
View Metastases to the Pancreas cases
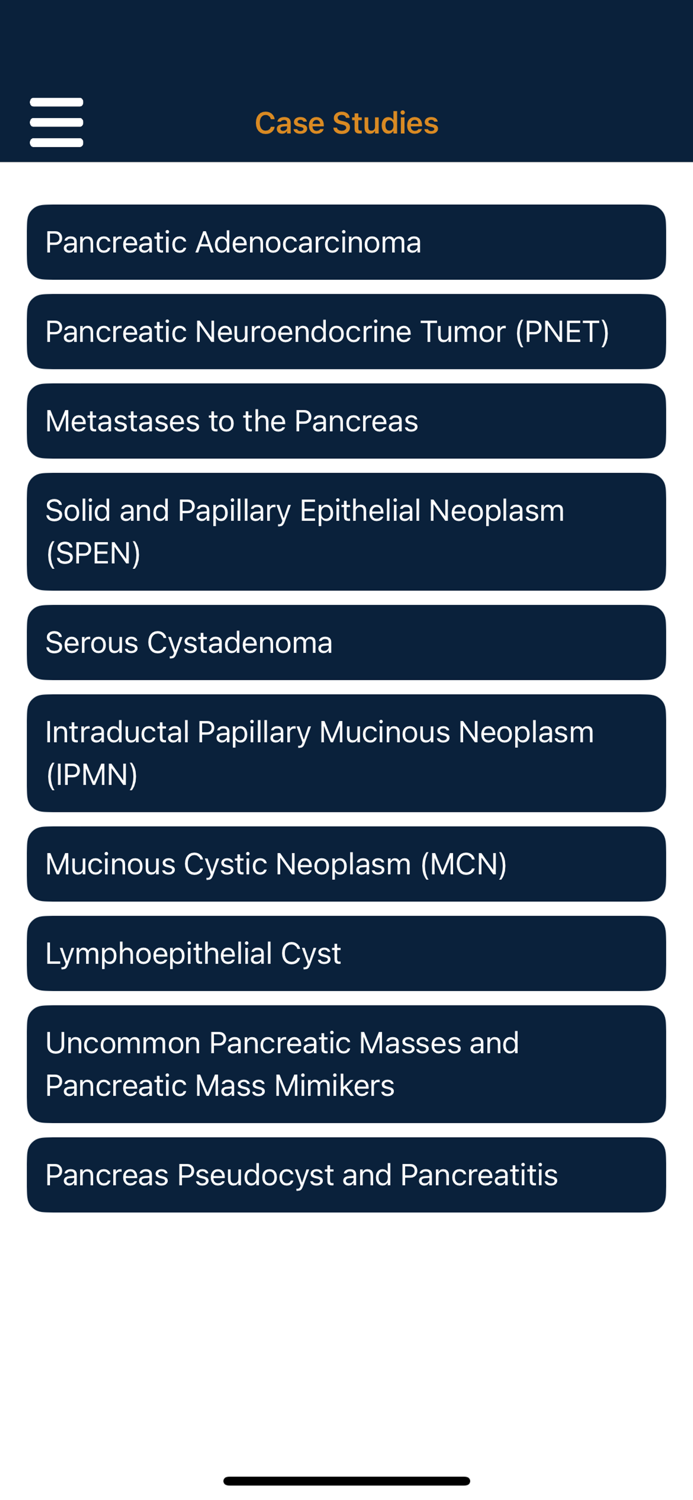(x=346, y=420)
